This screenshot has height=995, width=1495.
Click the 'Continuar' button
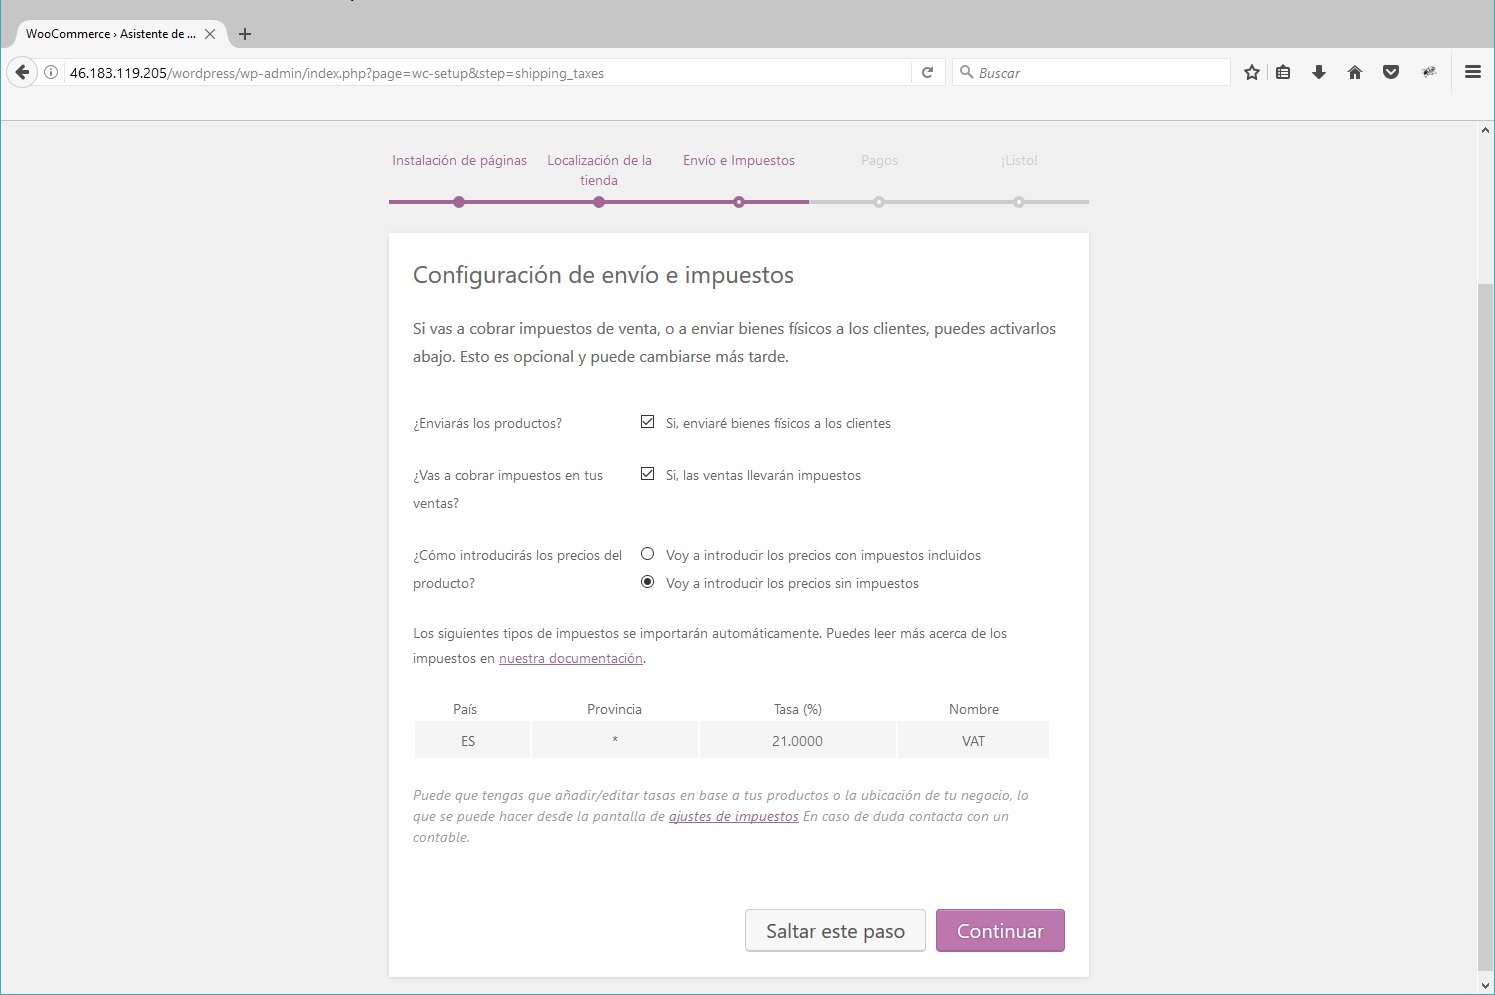click(1000, 931)
